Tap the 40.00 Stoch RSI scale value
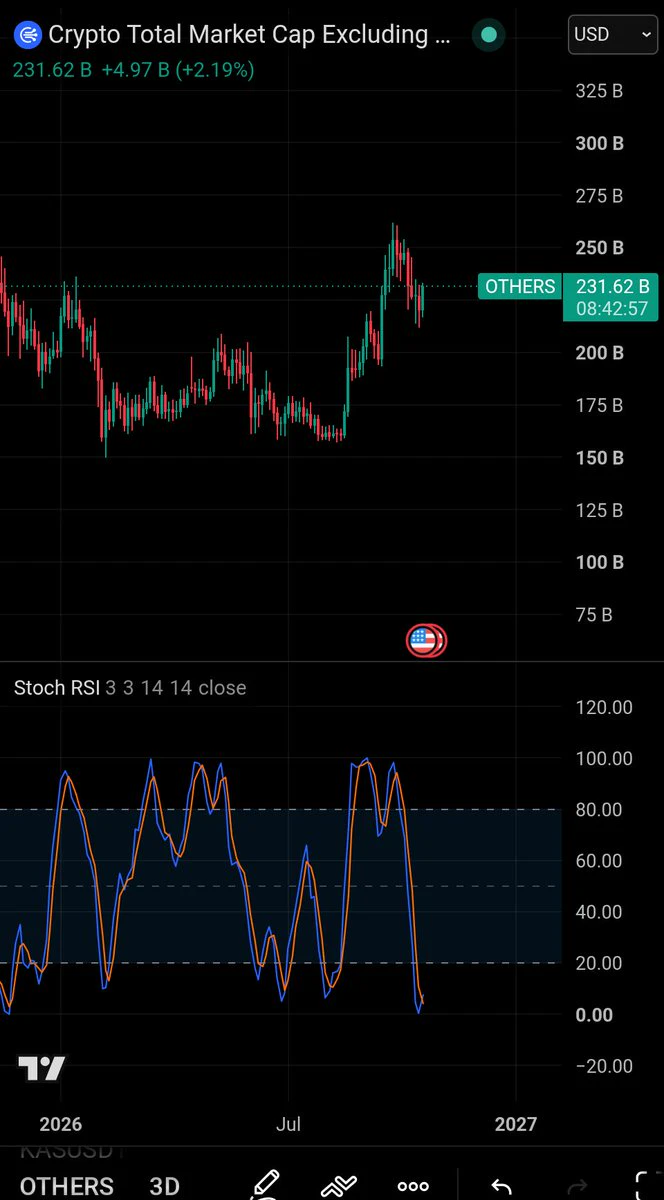The width and height of the screenshot is (664, 1200). (599, 912)
